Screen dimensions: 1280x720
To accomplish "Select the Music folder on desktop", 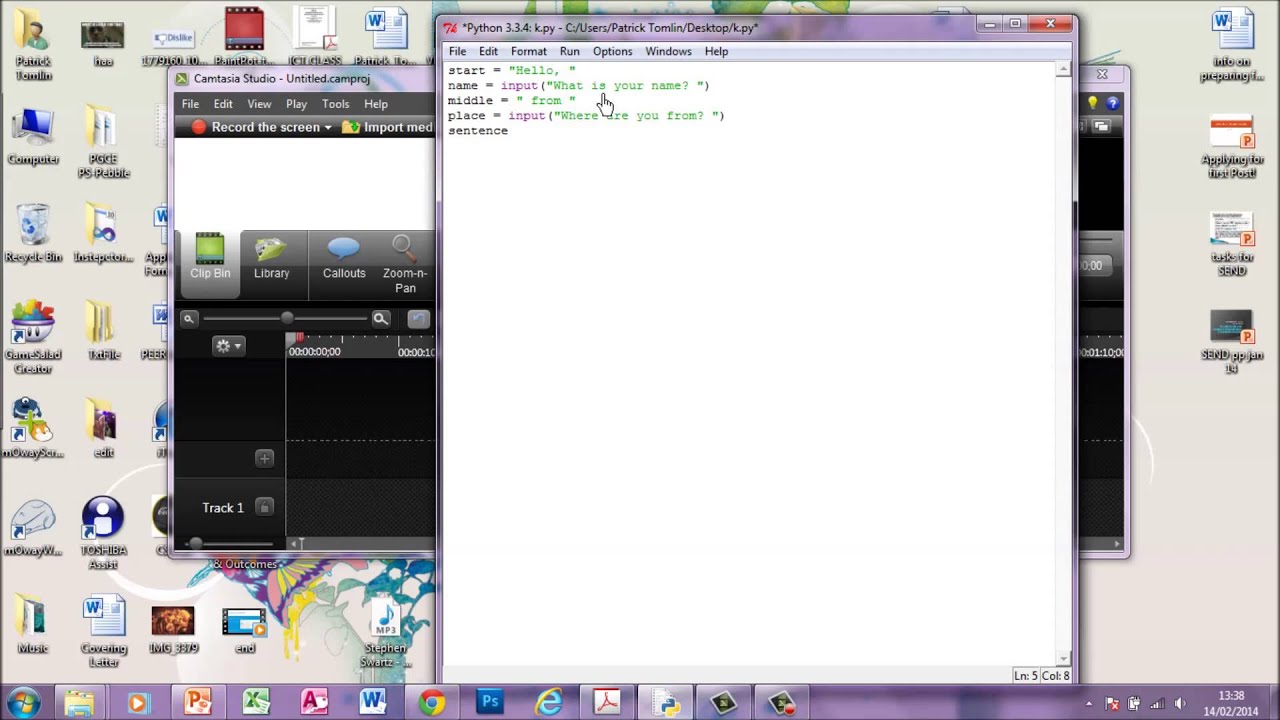I will coord(33,625).
